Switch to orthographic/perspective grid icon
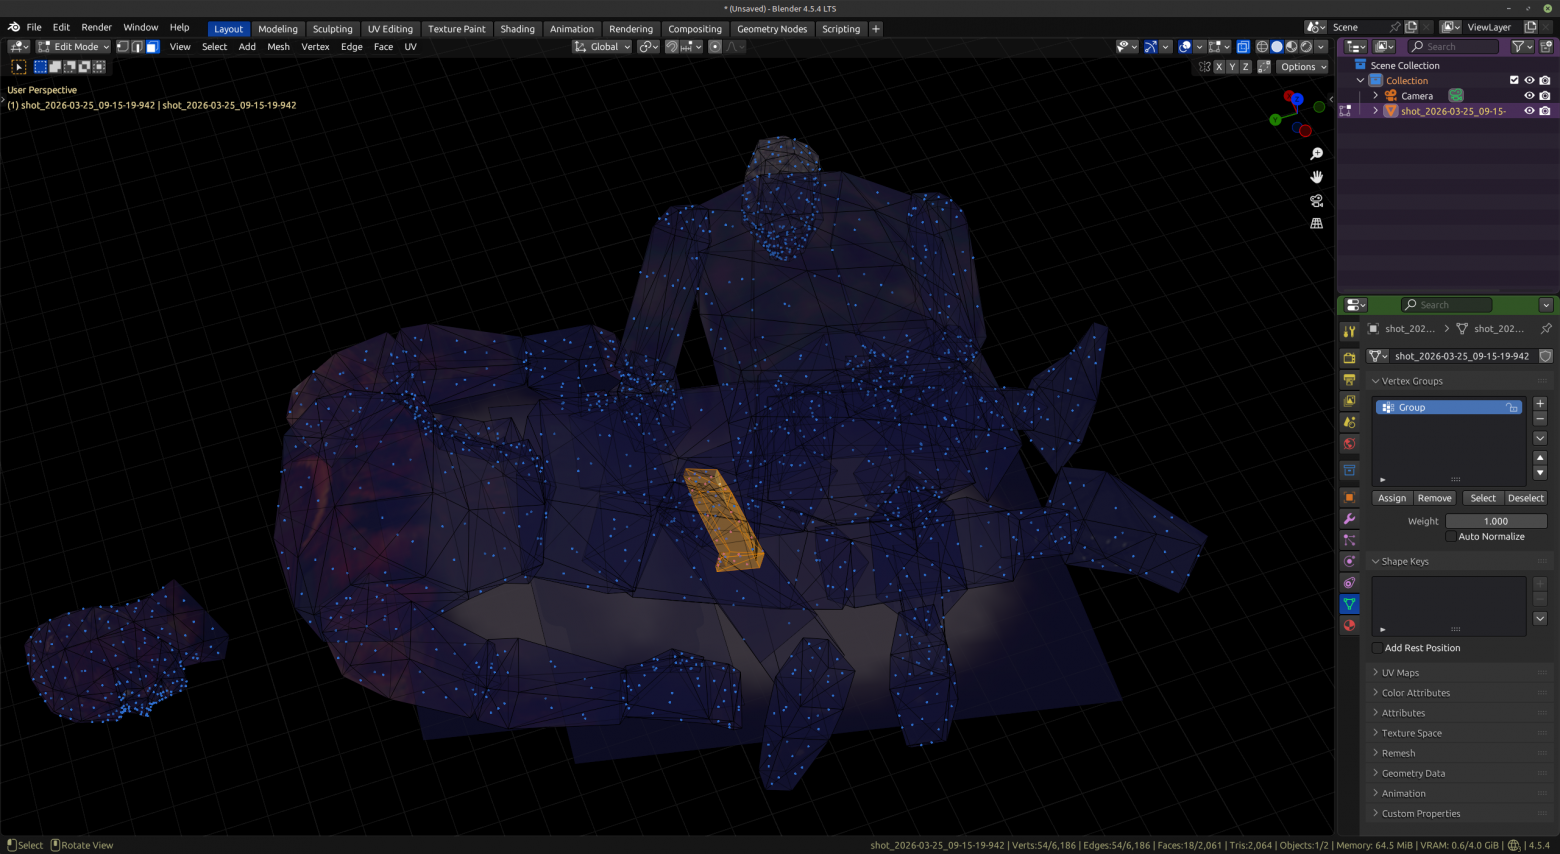1560x854 pixels. 1316,224
